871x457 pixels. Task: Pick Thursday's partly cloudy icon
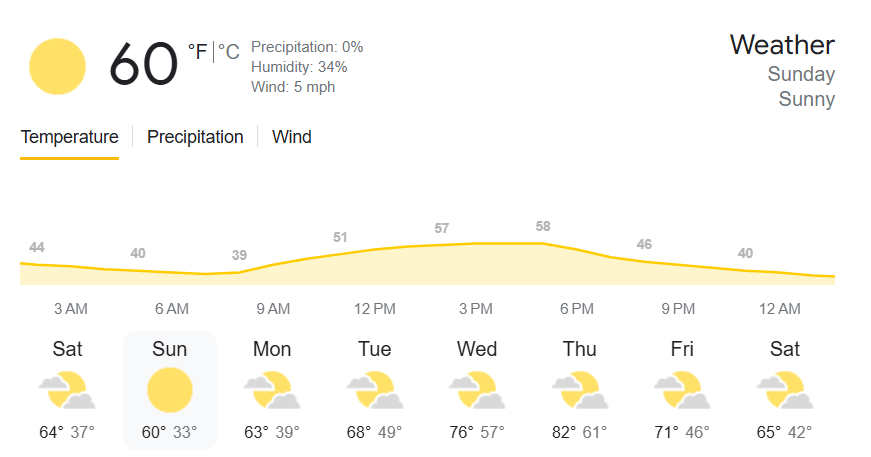tap(579, 390)
